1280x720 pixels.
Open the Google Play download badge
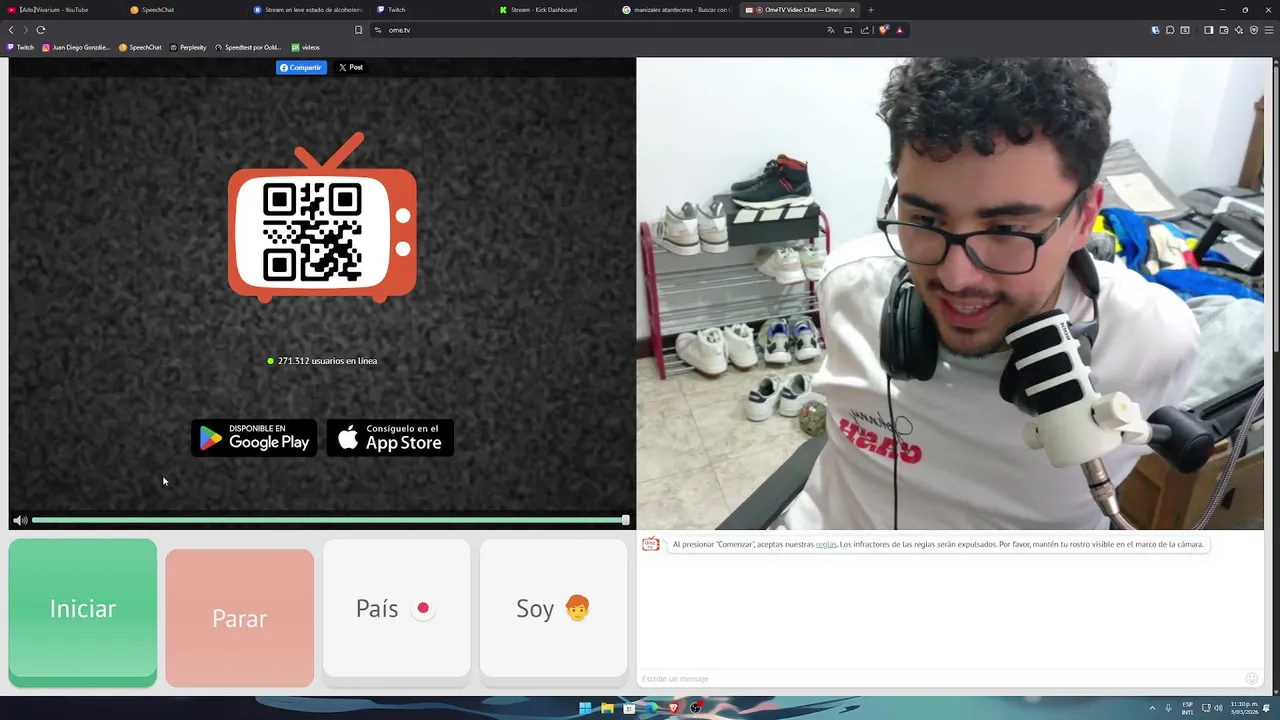click(x=254, y=438)
